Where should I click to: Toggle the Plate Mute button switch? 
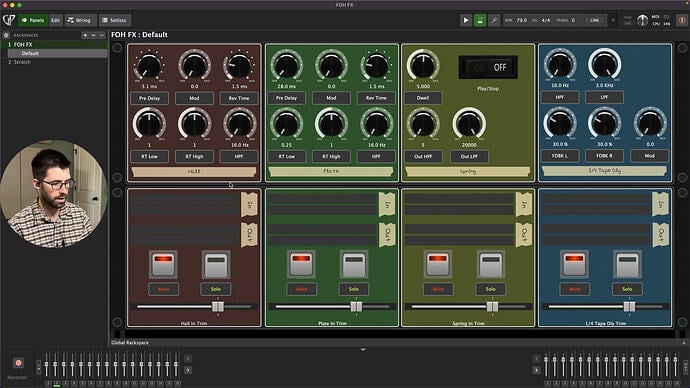coord(301,265)
